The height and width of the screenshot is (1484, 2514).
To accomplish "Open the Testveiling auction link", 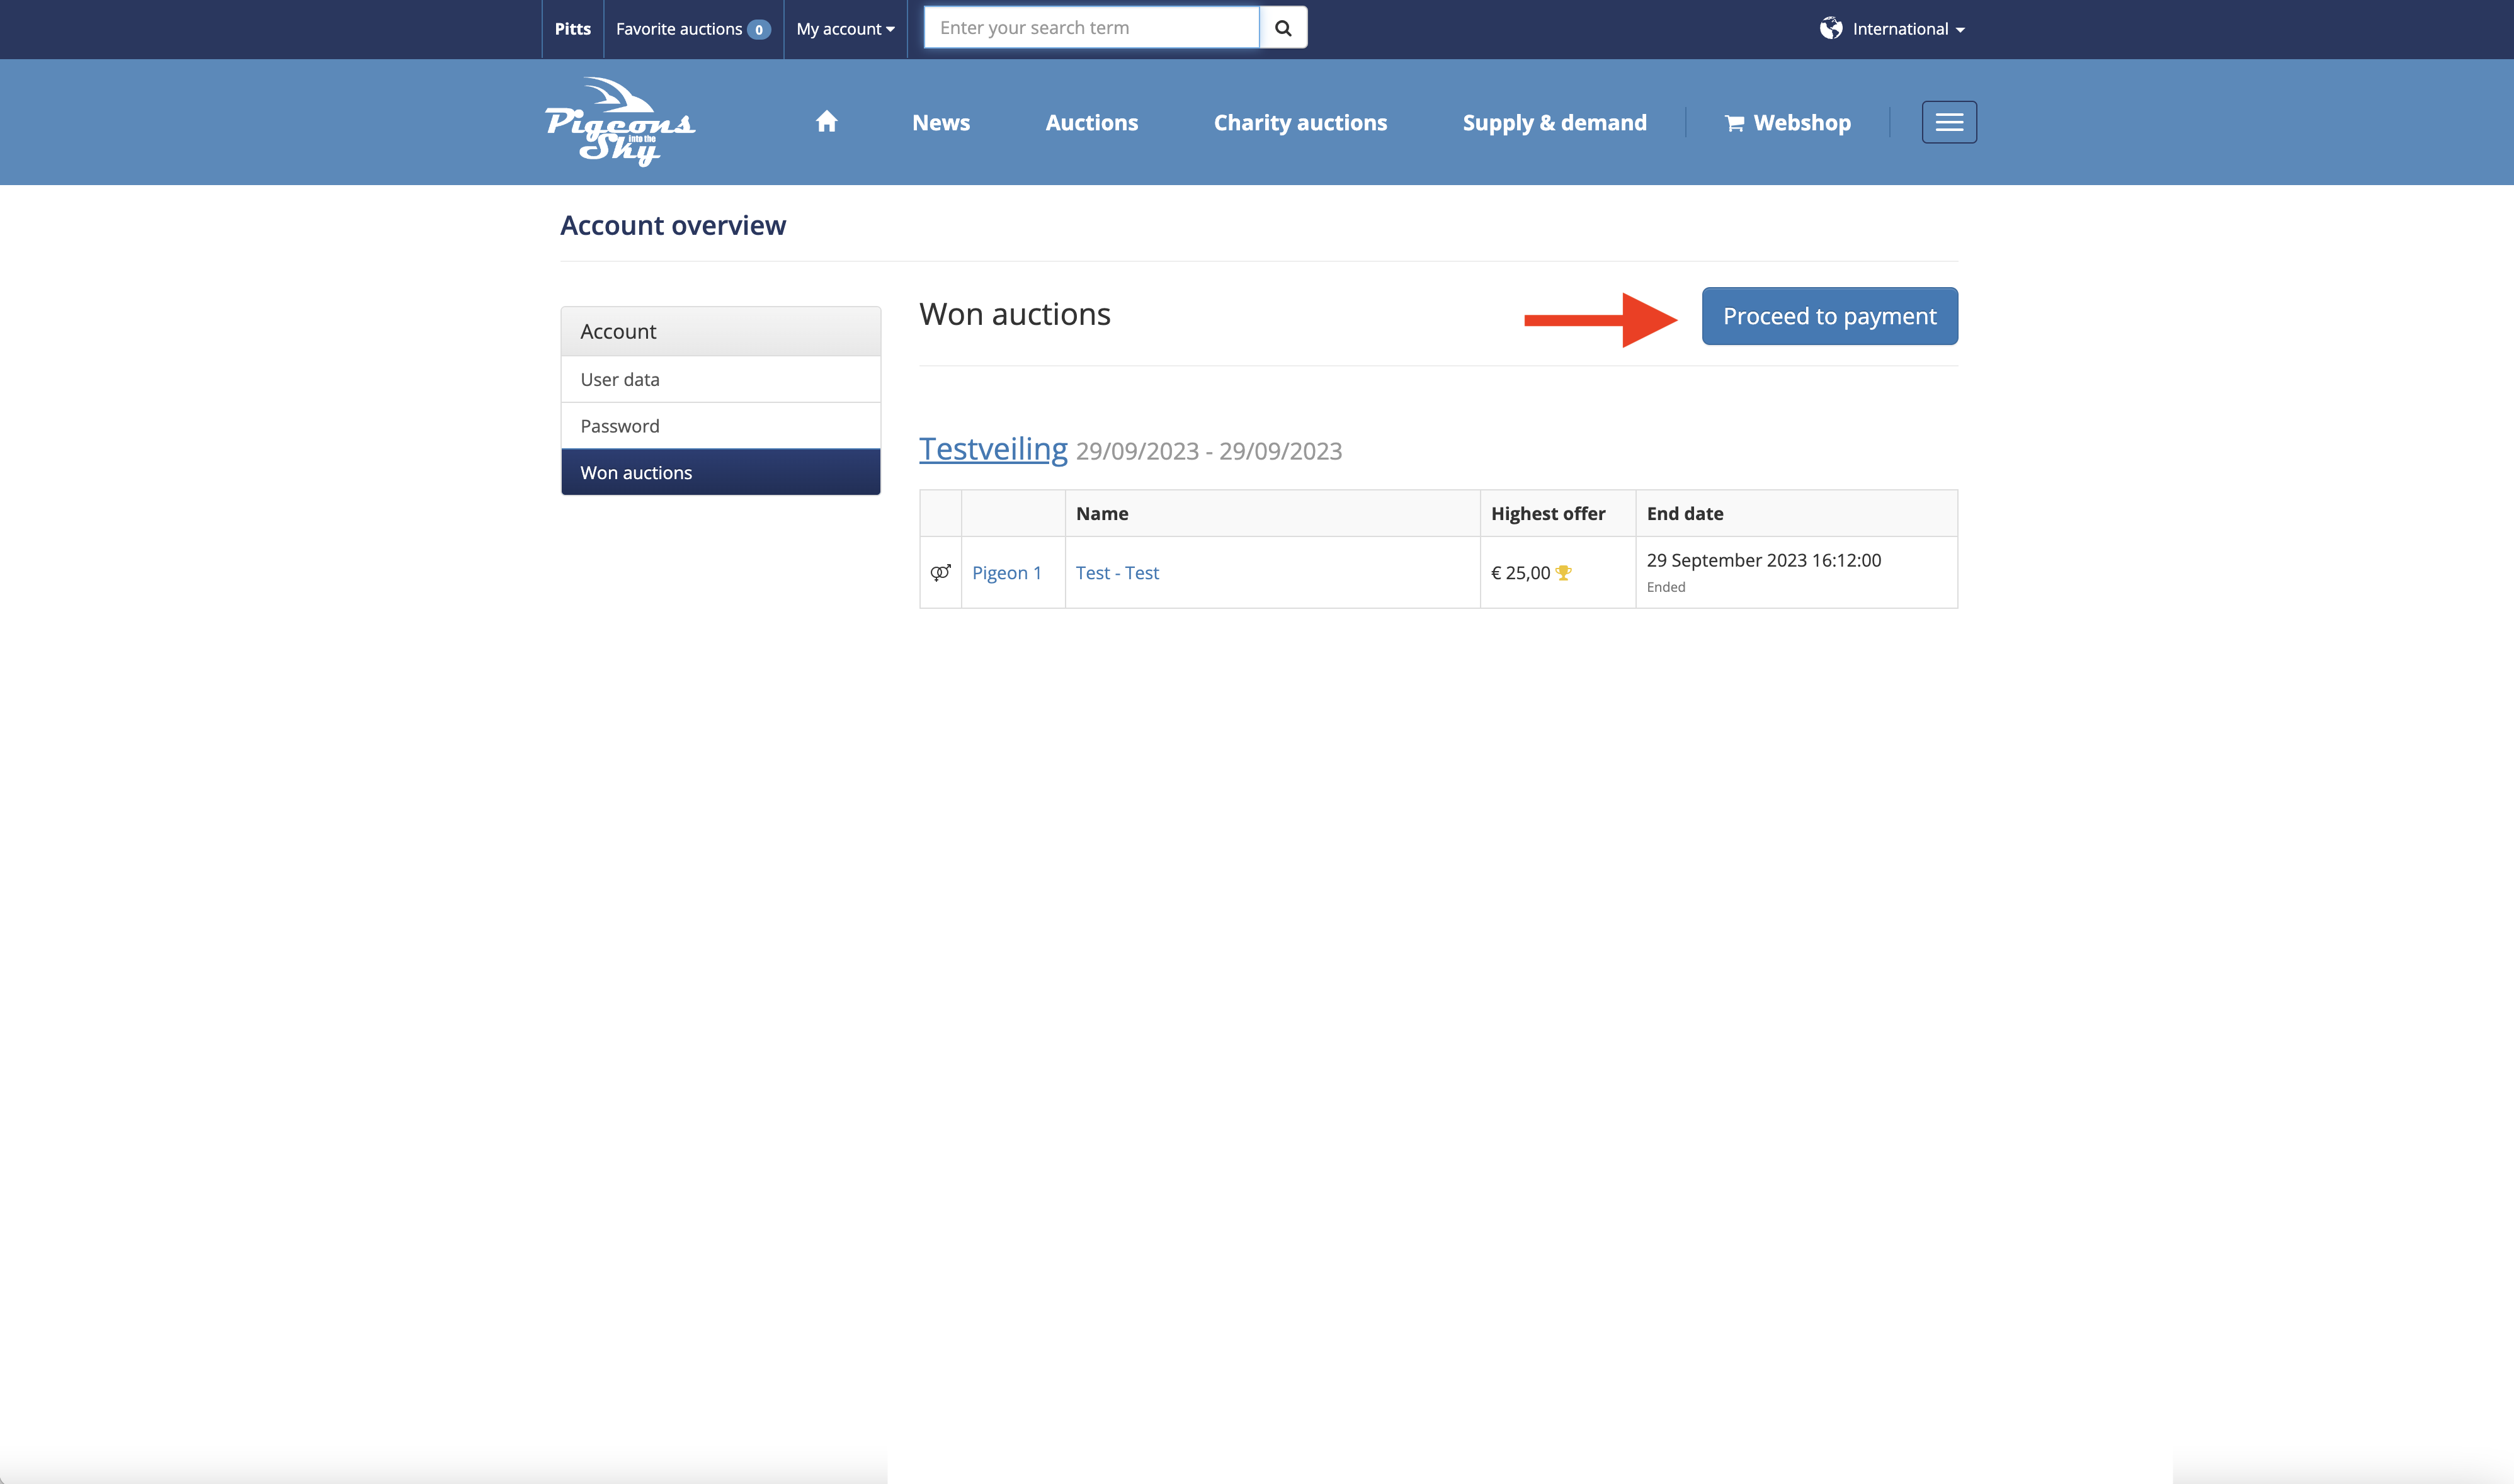I will 993,449.
